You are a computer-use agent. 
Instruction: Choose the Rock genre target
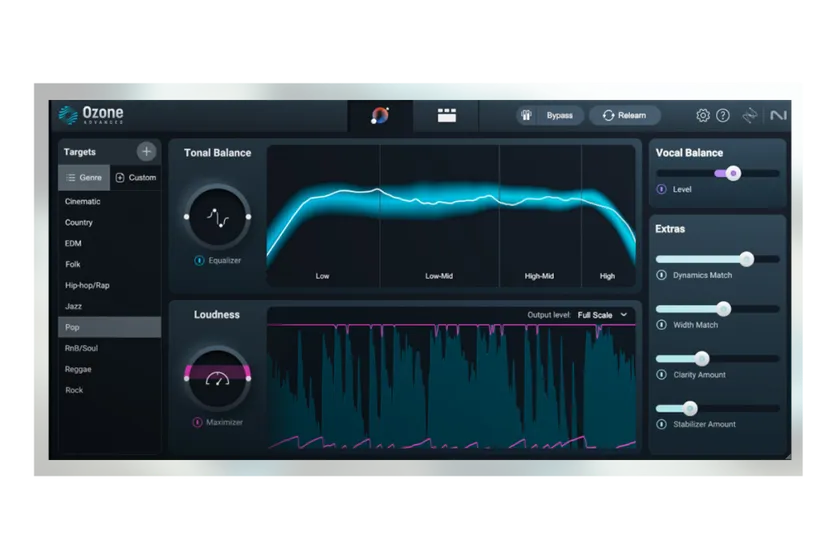109,390
